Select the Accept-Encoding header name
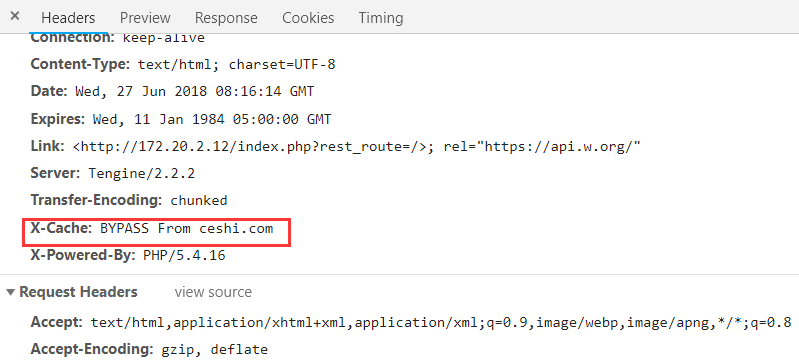Image resolution: width=799 pixels, height=364 pixels. pyautogui.click(x=92, y=349)
